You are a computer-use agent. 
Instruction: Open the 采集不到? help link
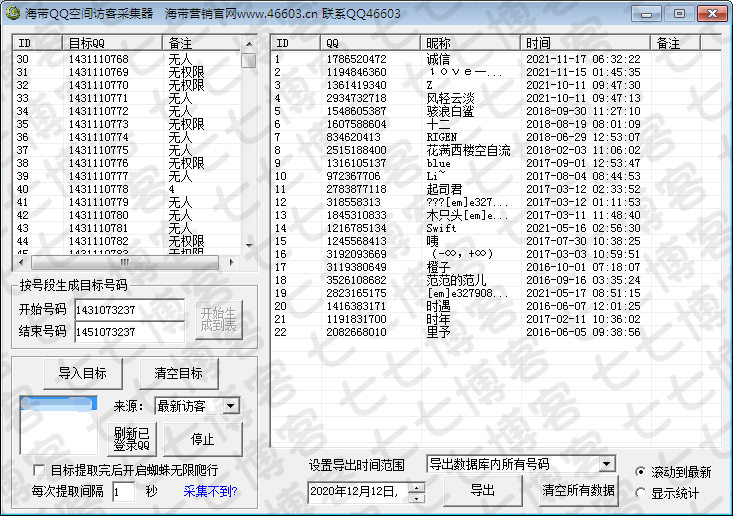coord(210,491)
